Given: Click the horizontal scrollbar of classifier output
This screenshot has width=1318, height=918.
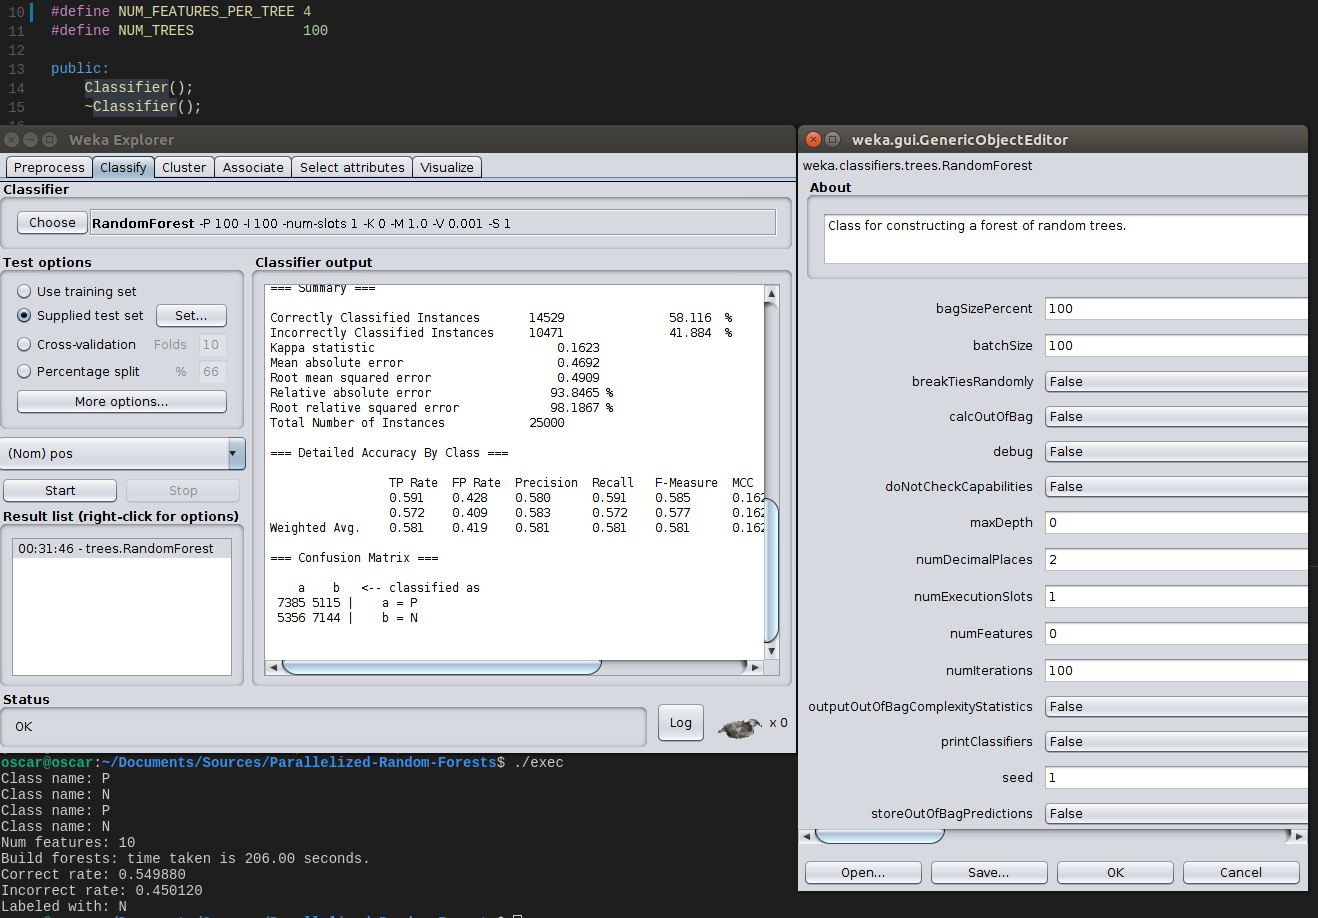Looking at the screenshot, I should (x=441, y=667).
